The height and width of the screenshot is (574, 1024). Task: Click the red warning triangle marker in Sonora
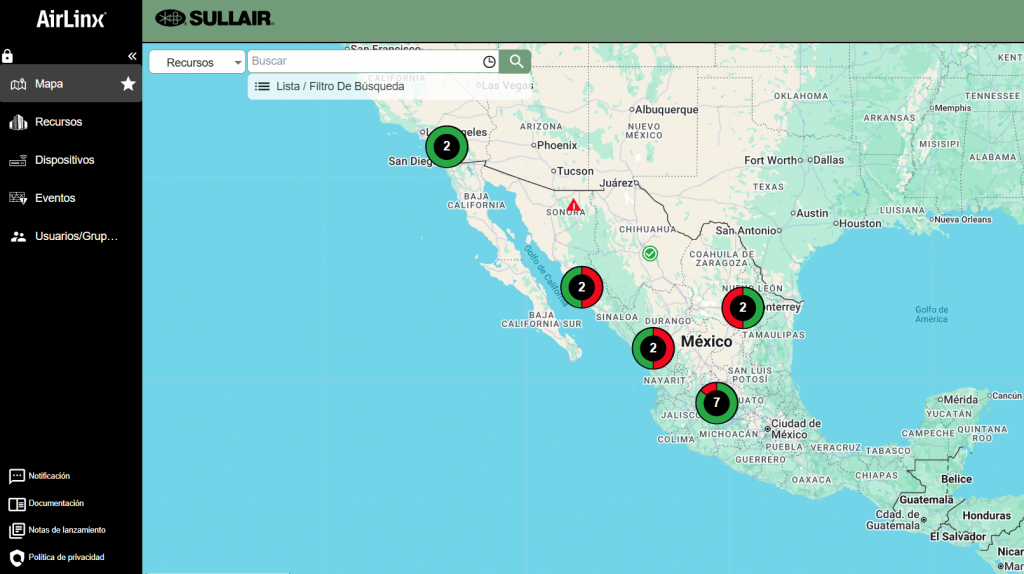pyautogui.click(x=574, y=205)
